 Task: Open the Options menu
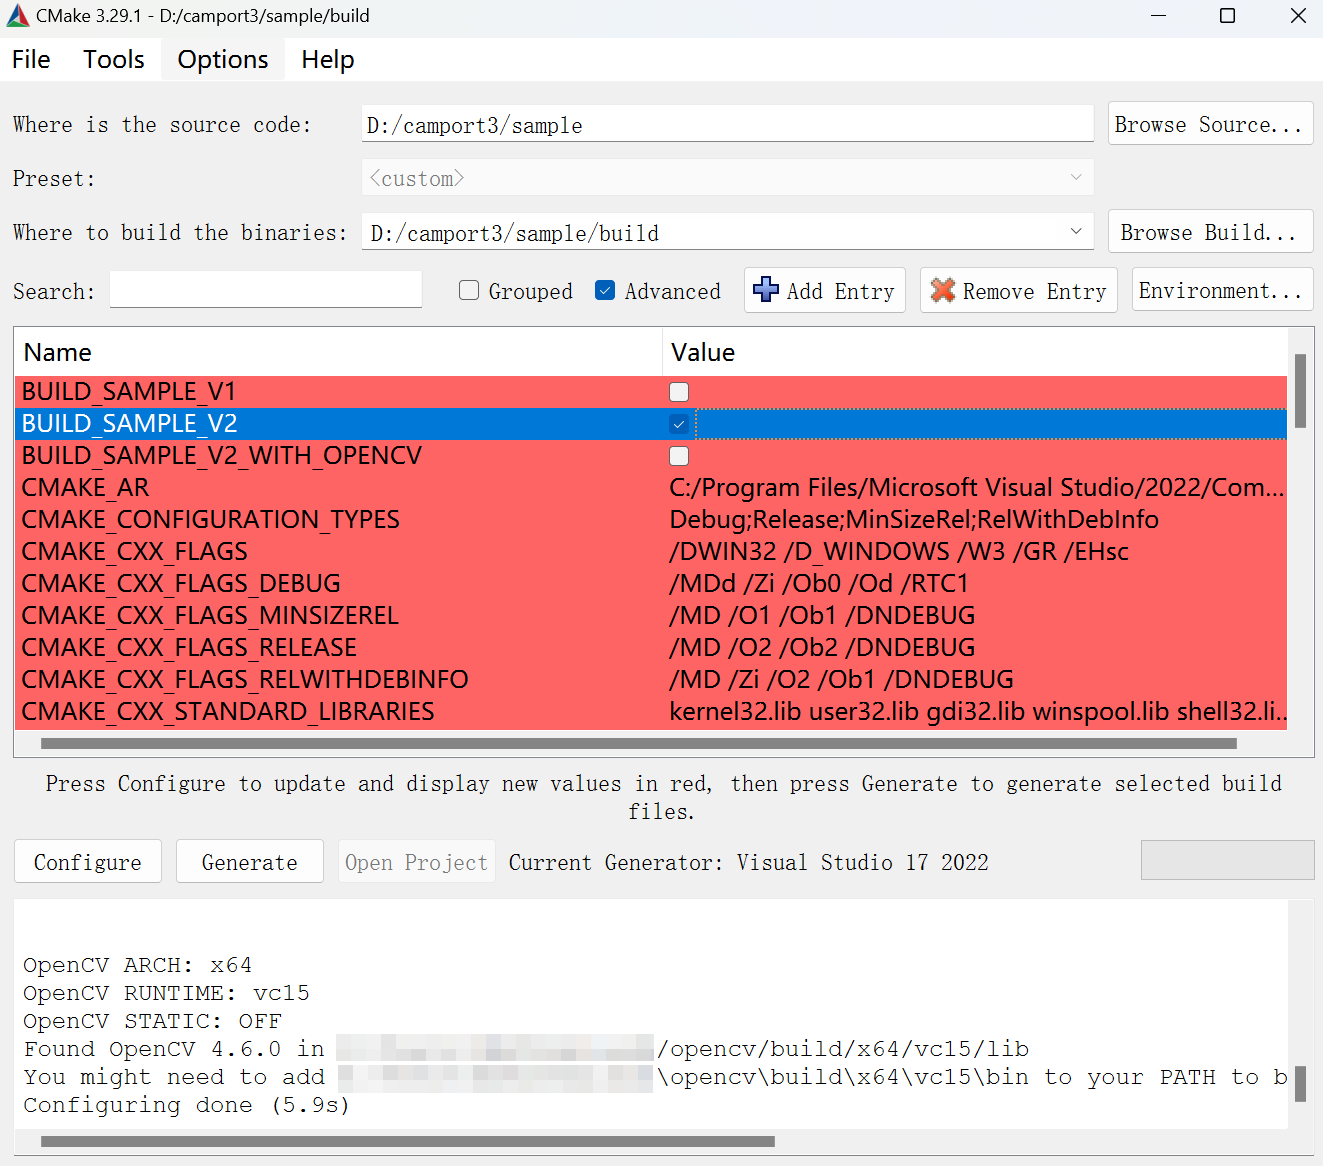point(223,60)
